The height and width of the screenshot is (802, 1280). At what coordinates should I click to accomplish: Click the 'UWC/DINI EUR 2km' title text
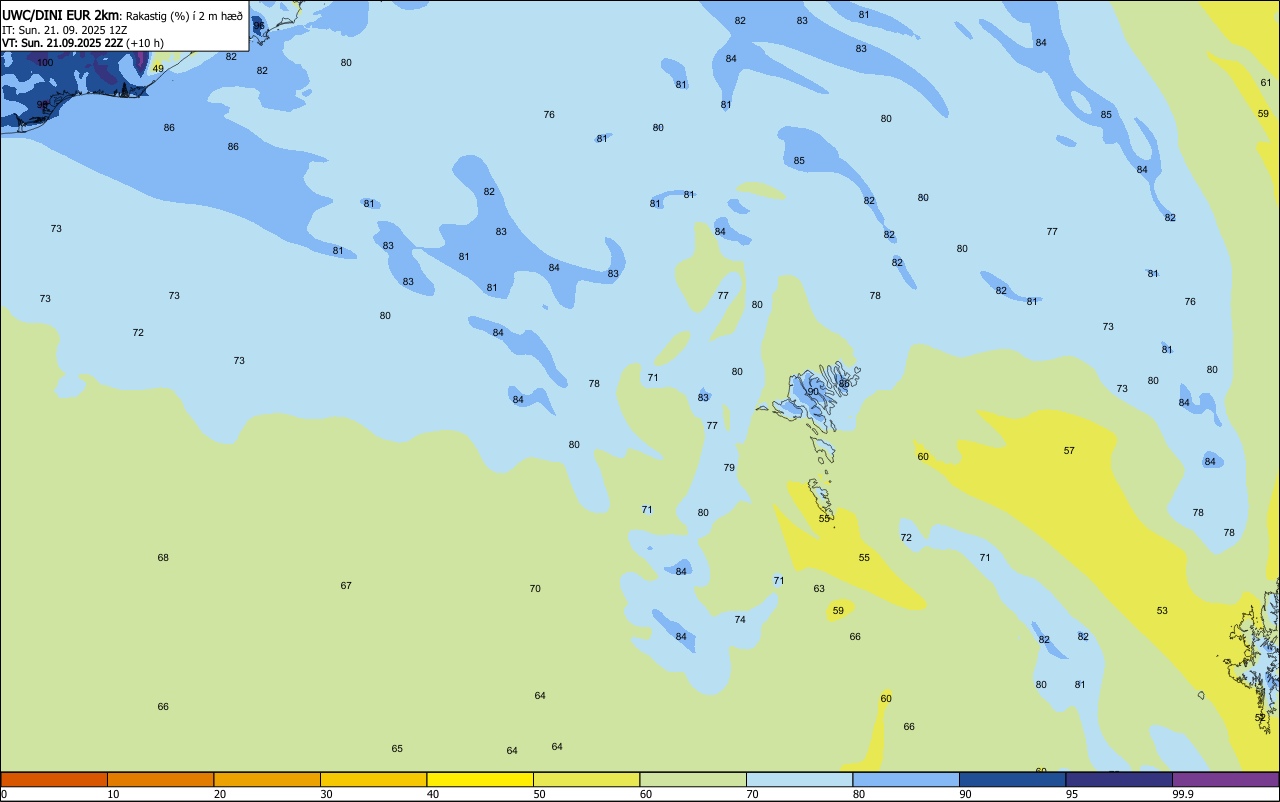[60, 15]
